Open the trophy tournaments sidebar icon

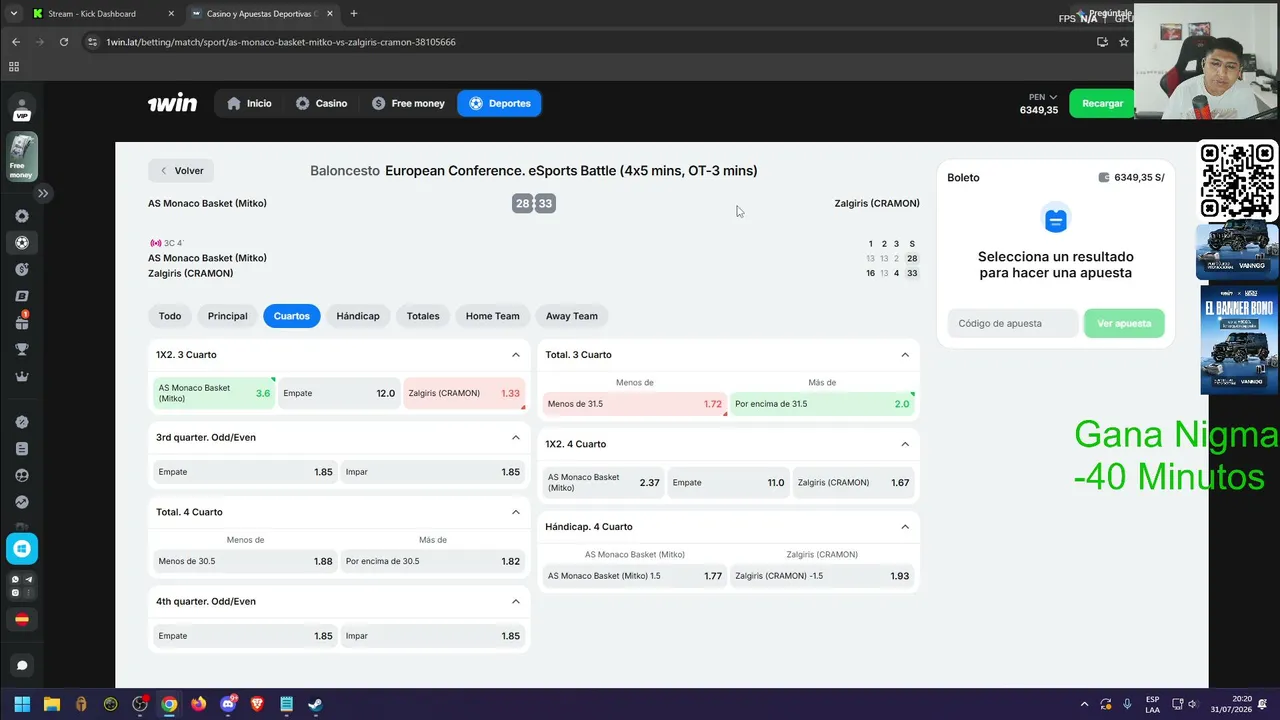click(22, 349)
